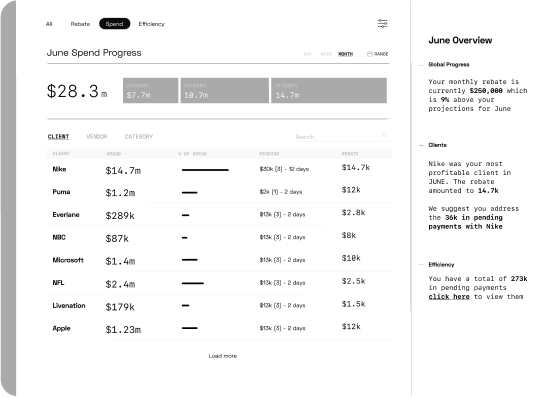The image size is (541, 397).
Task: Show the All filter view
Action: 49,24
